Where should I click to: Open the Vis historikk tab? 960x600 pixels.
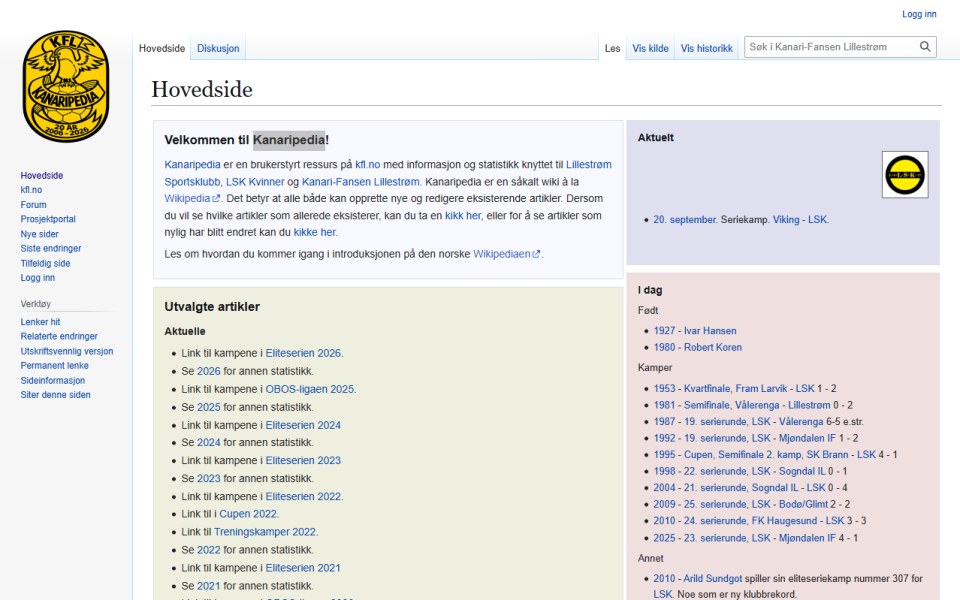[707, 48]
